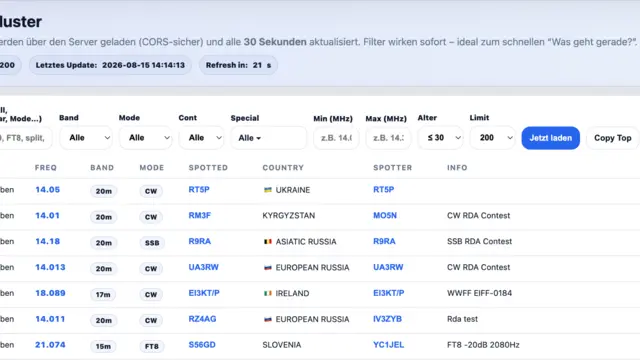Open frequency link 14.01
Viewport: 640px width, 360px height.
click(x=47, y=216)
